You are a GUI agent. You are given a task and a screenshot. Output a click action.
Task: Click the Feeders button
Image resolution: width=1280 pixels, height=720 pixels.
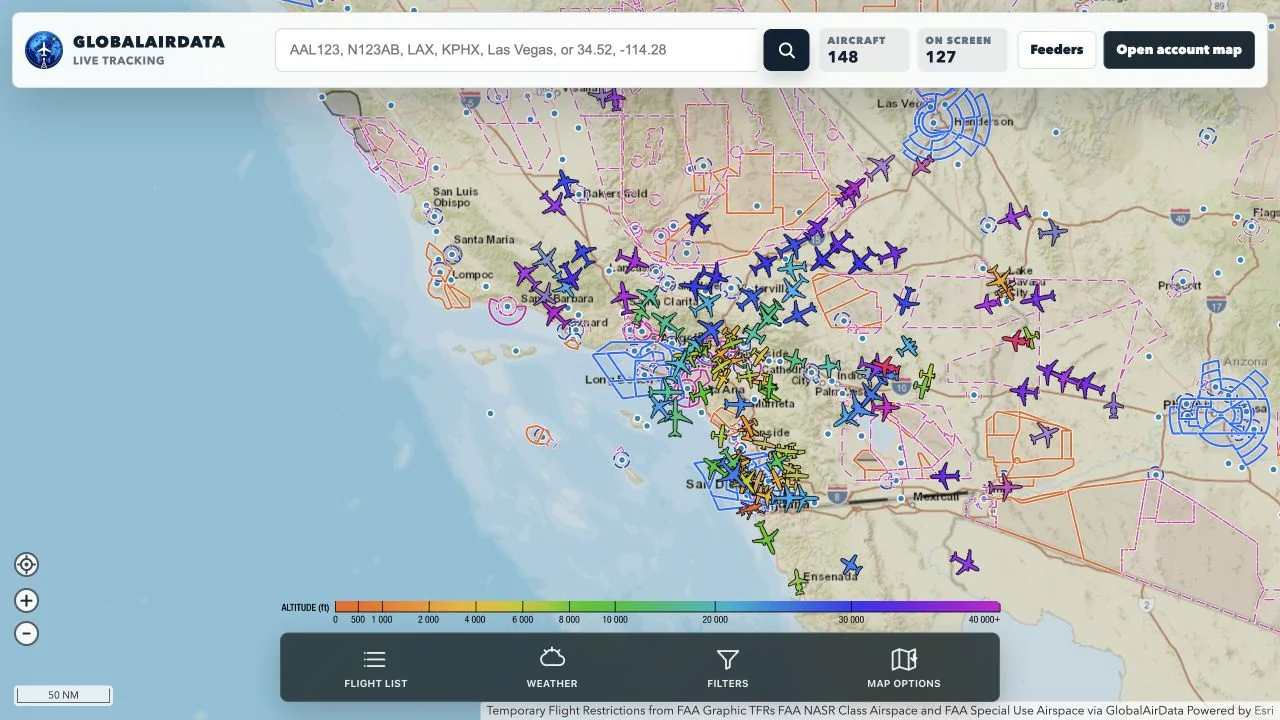[x=1057, y=50]
